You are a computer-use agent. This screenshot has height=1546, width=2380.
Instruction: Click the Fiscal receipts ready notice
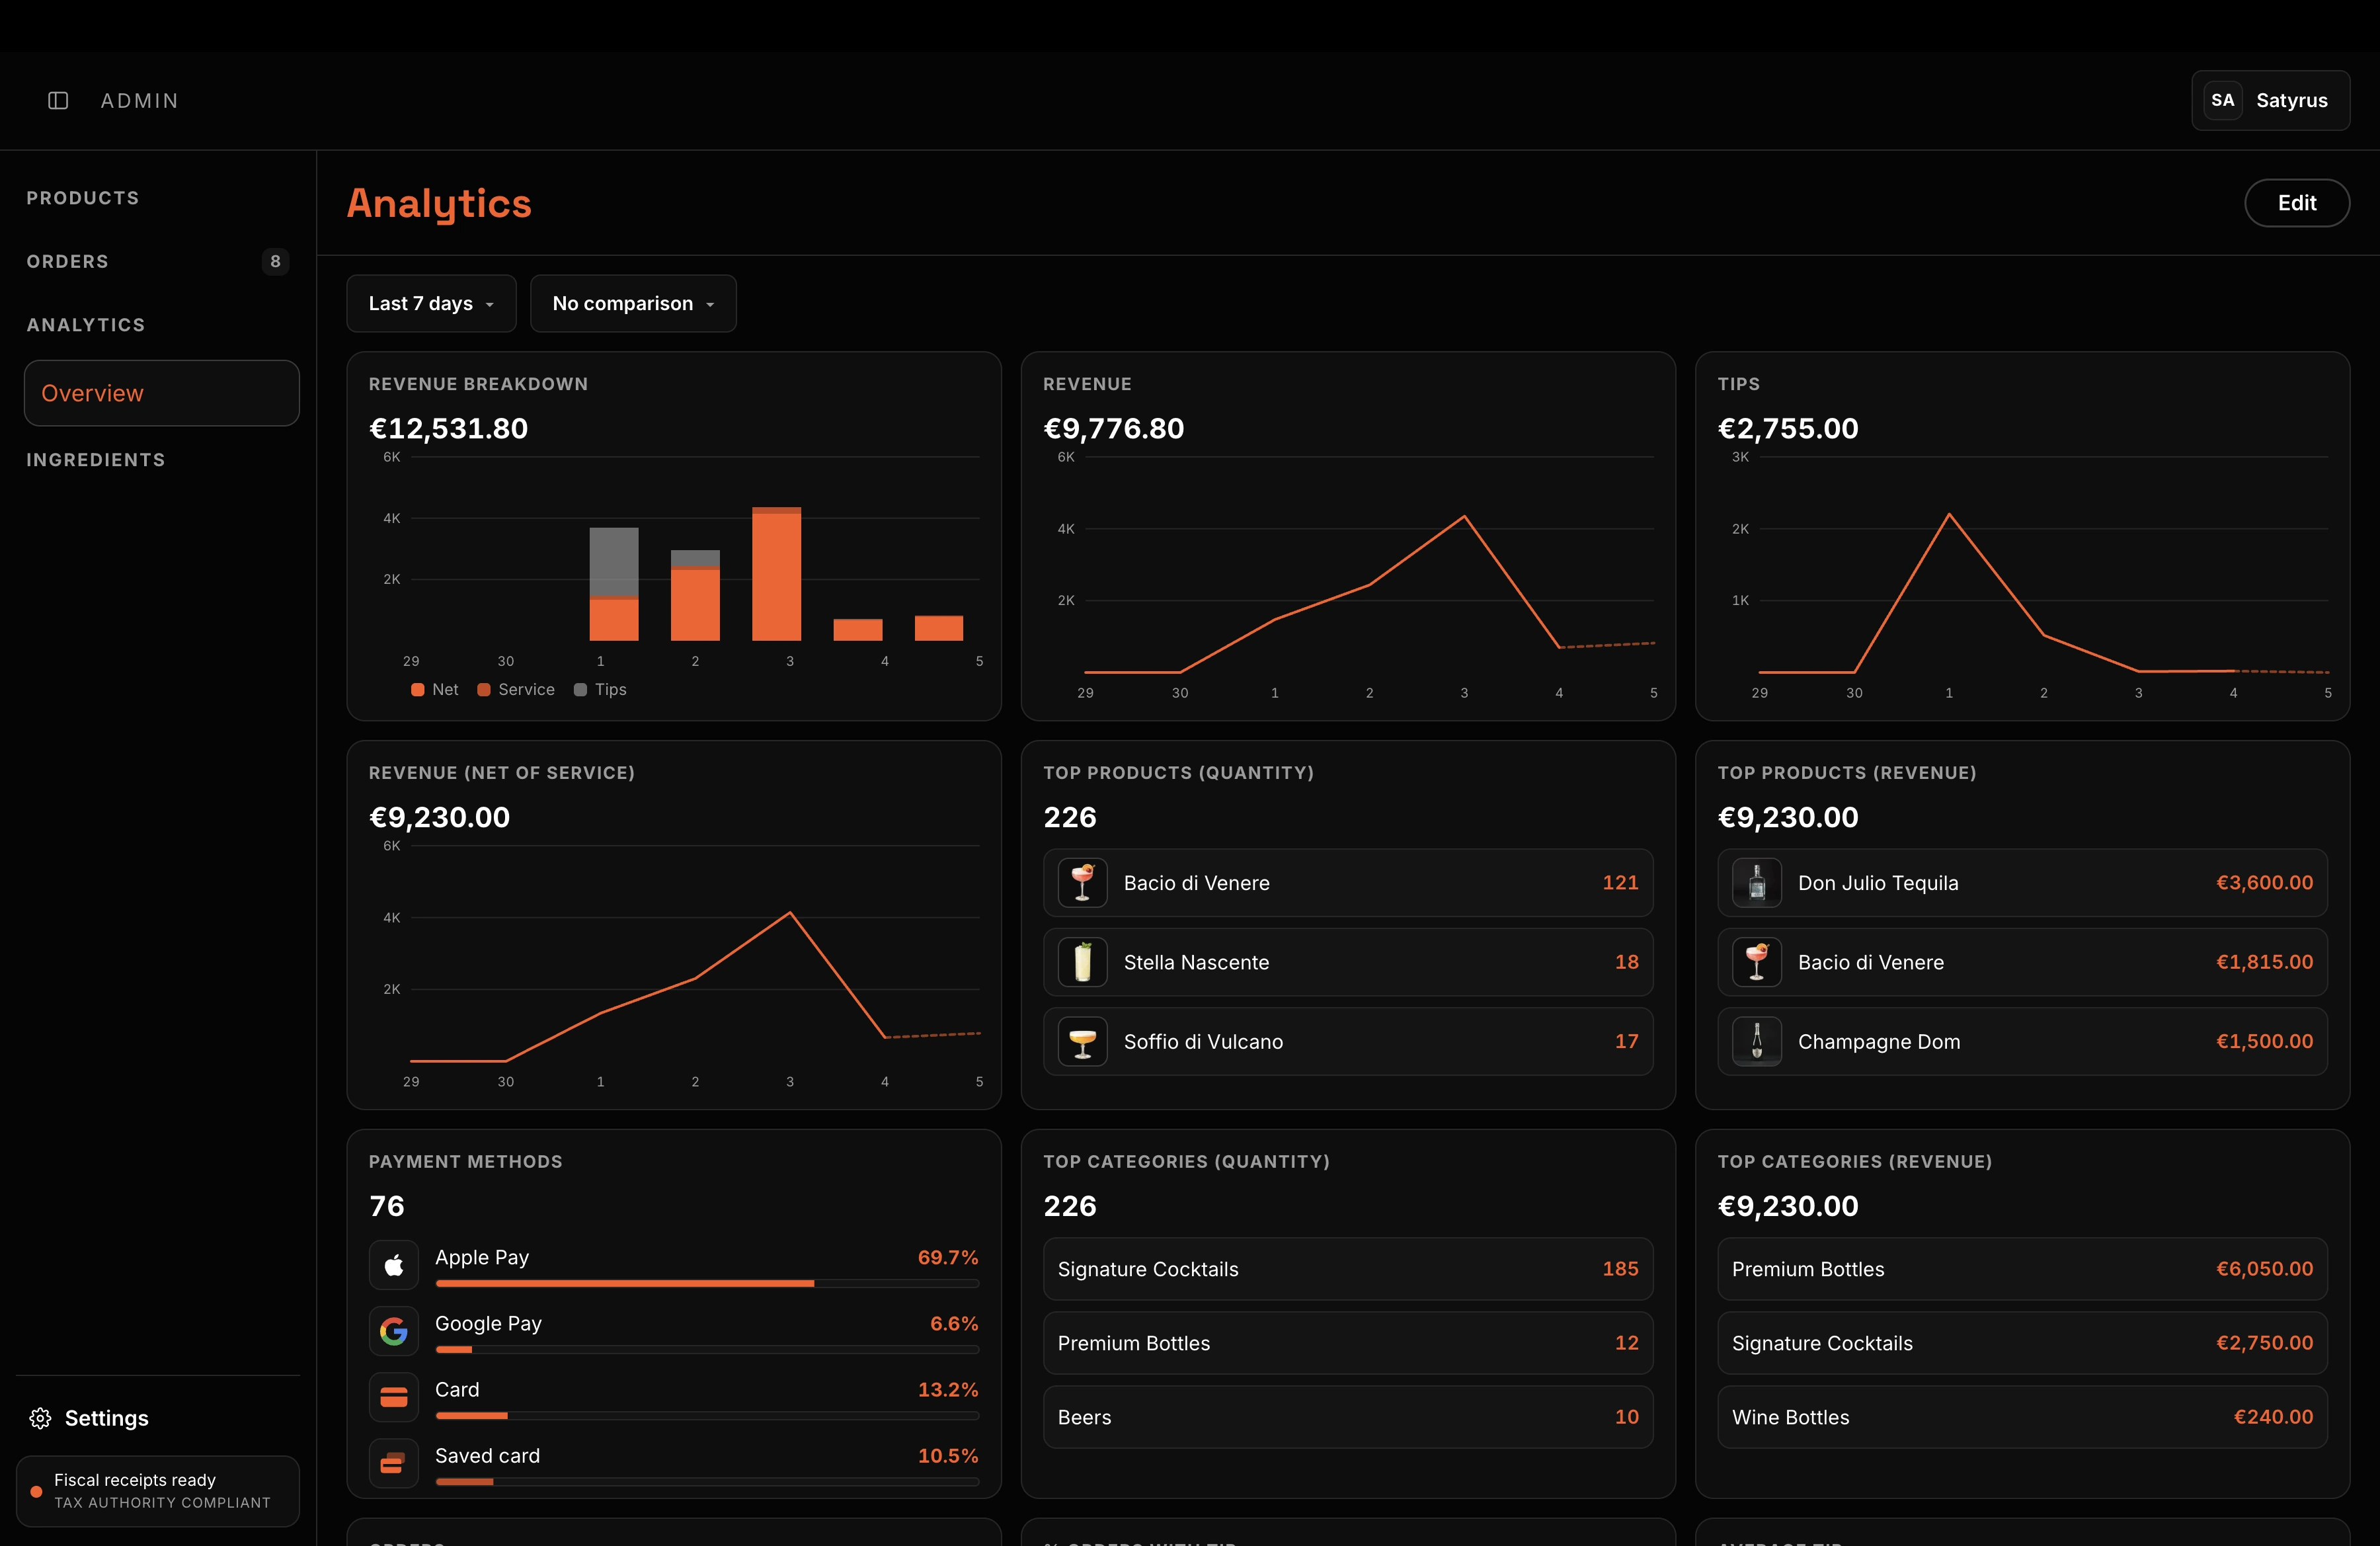coord(158,1491)
